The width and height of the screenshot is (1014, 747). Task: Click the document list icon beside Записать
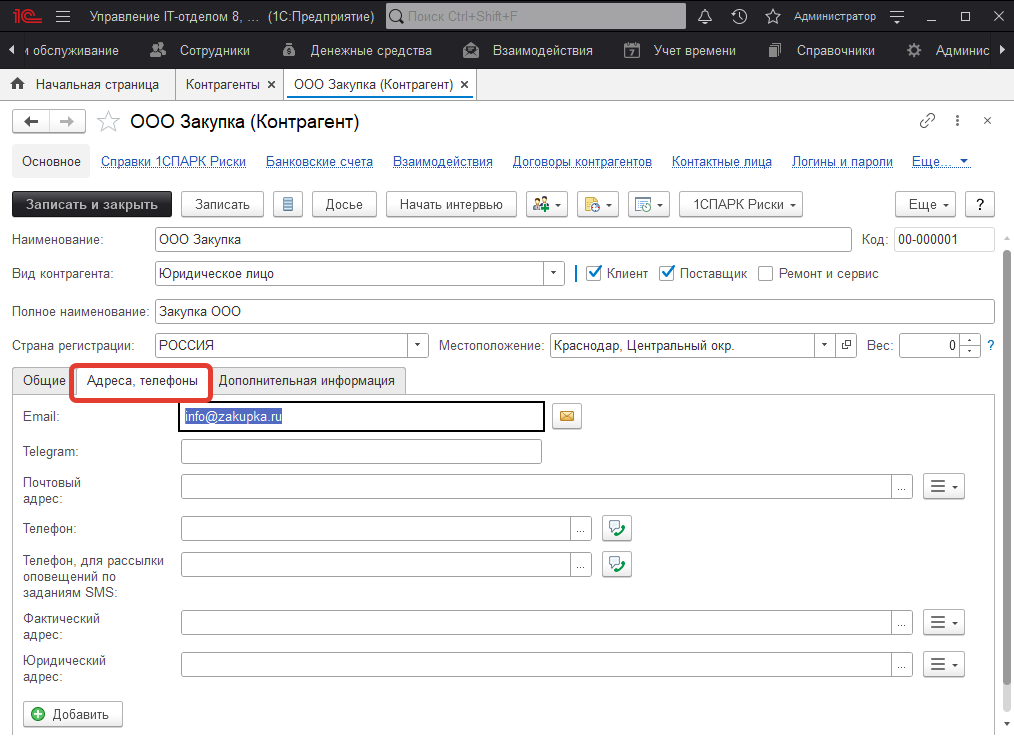[288, 204]
